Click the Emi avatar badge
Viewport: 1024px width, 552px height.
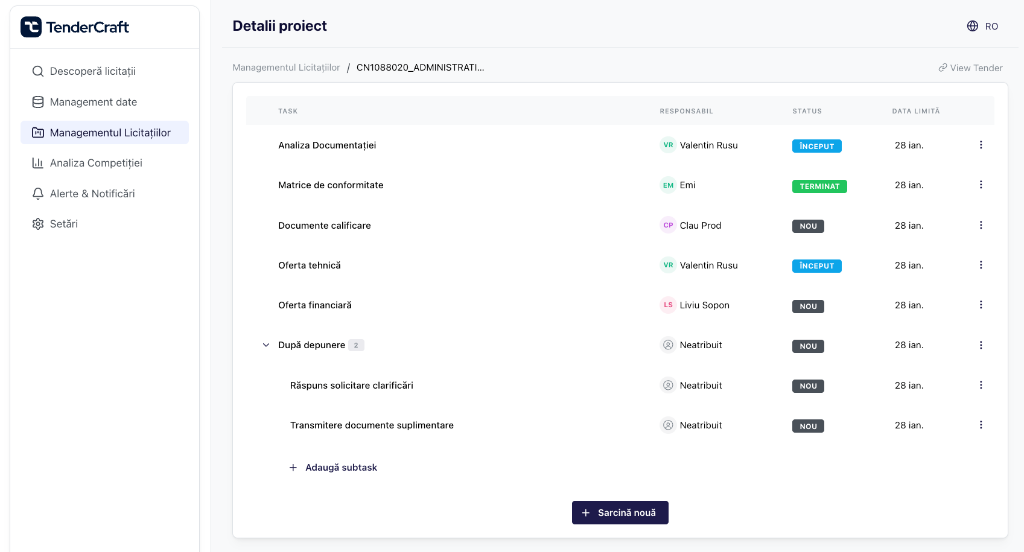pos(668,185)
